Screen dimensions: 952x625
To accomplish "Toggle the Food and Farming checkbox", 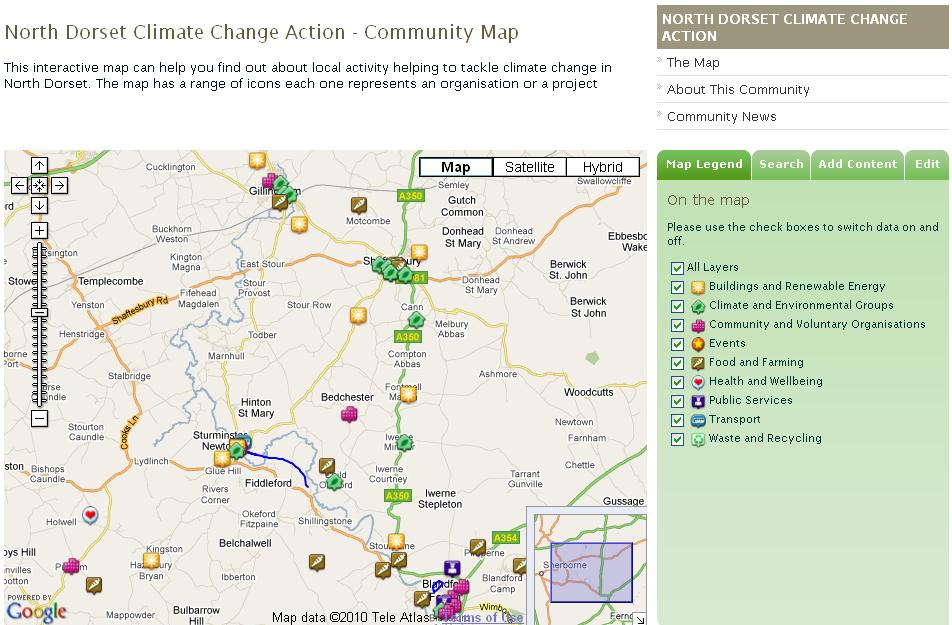I will point(678,363).
